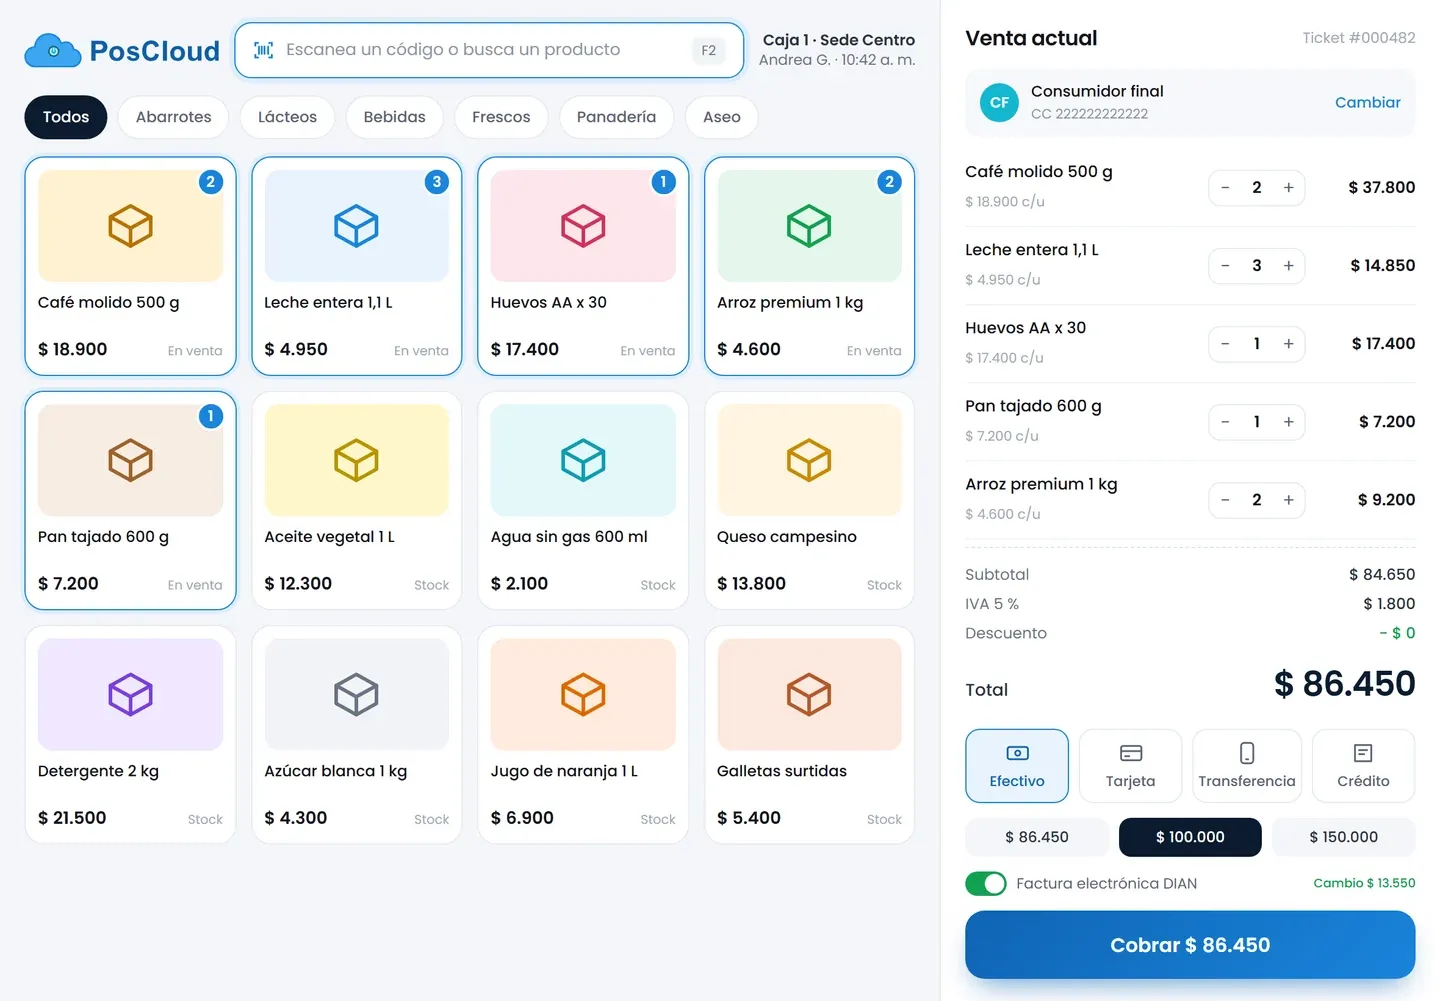
Task: Open the Frescos category
Action: tap(501, 117)
